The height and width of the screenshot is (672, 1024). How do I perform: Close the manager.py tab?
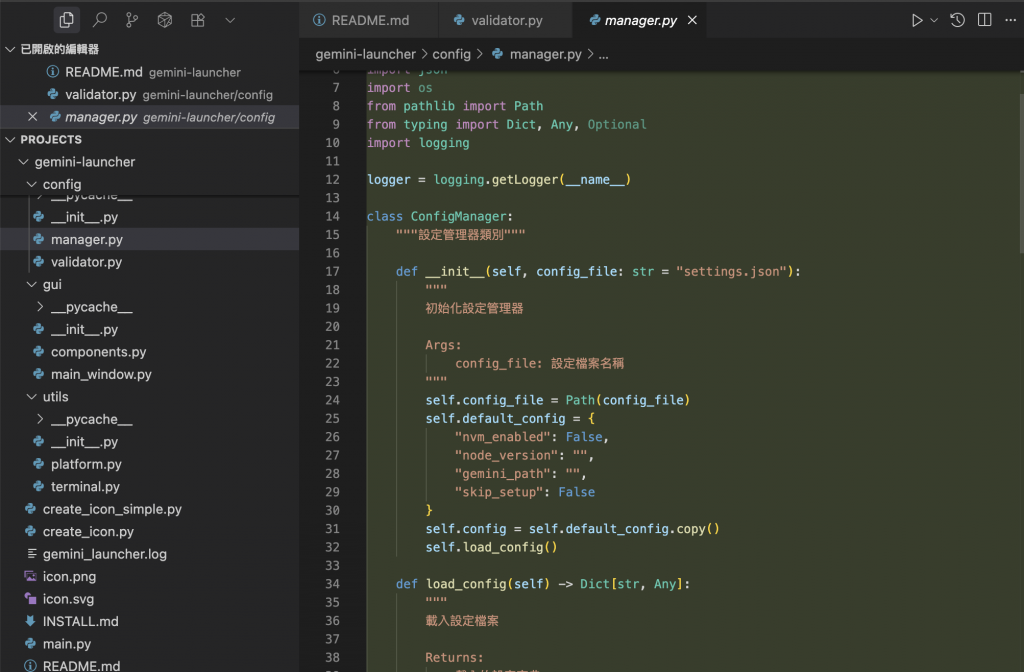pyautogui.click(x=692, y=20)
